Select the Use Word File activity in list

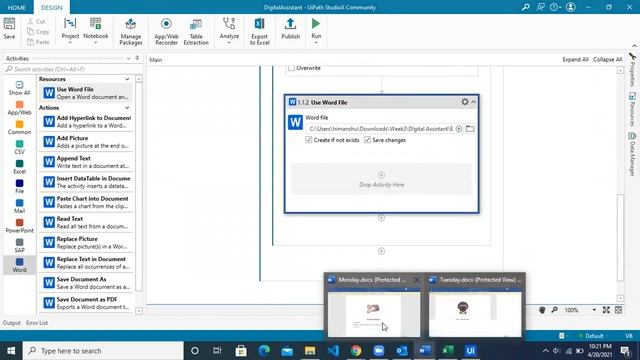click(86, 93)
